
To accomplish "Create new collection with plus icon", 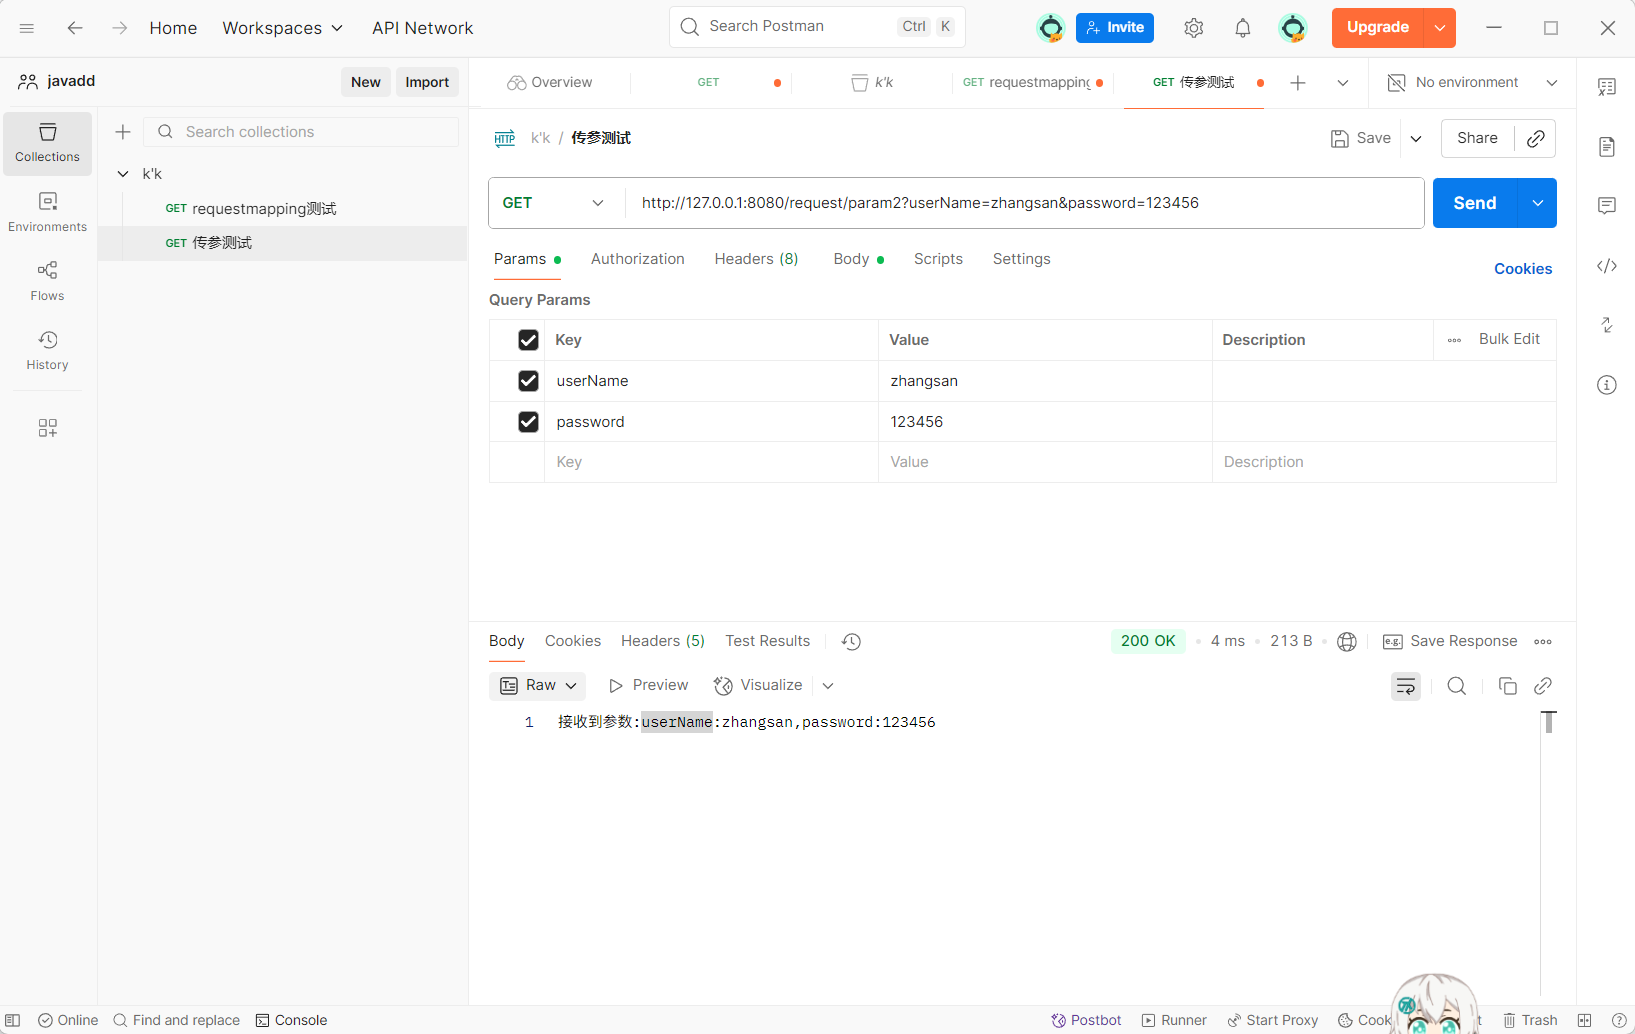I will (123, 132).
